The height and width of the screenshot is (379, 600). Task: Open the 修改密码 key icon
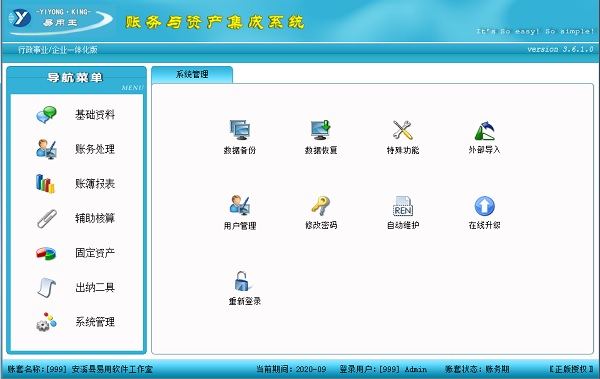click(321, 205)
